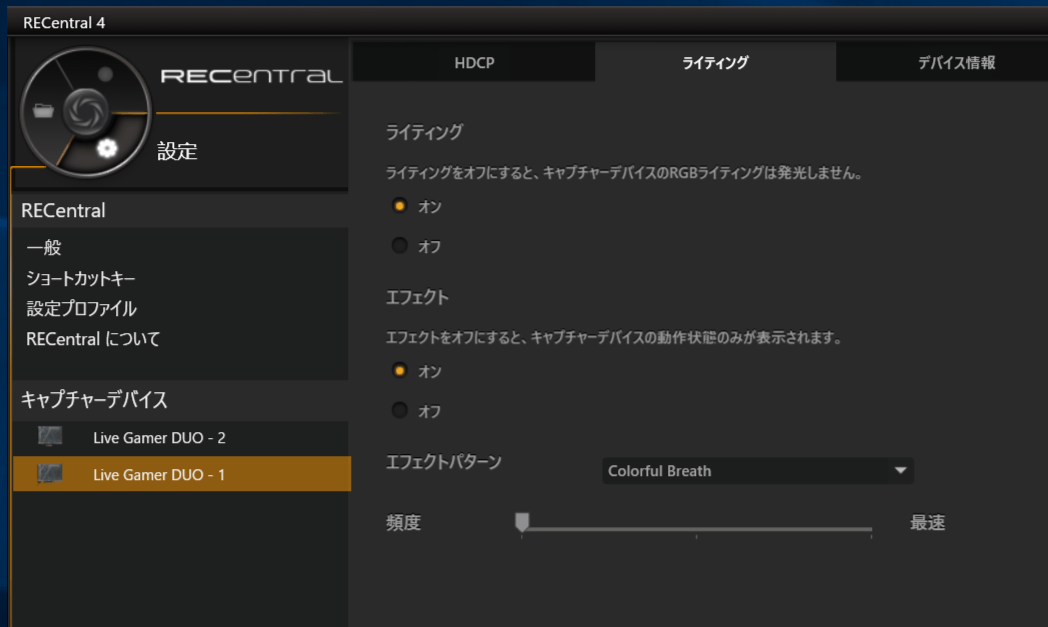Open the folder icon on the dial
1048x627 pixels.
[x=43, y=110]
